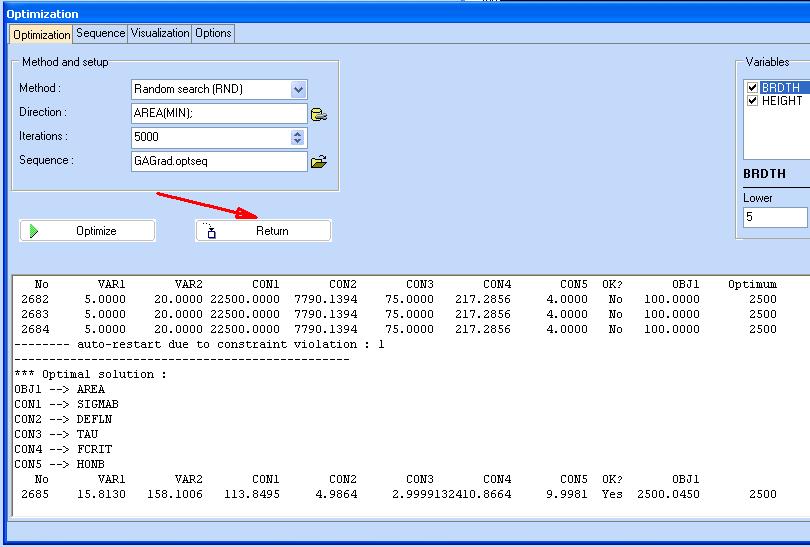Expand the Method dropdown list
Viewport: 810px width, 547px height.
pyautogui.click(x=298, y=89)
